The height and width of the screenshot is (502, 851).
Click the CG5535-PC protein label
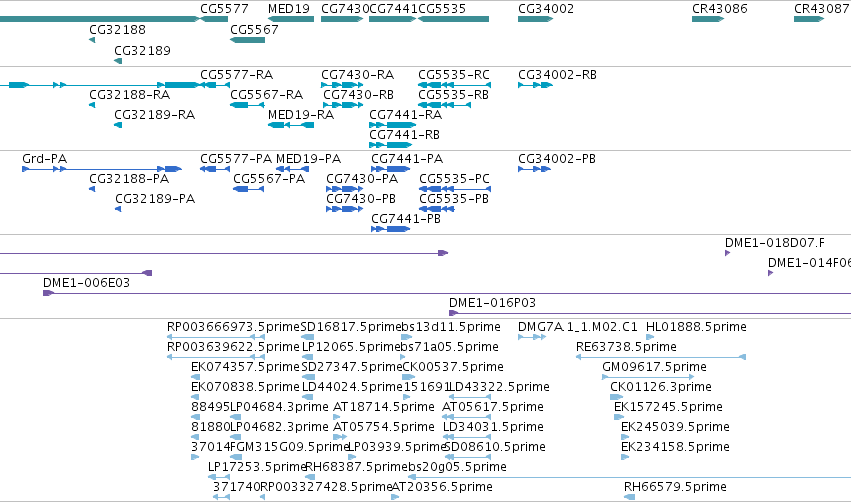[x=454, y=179]
